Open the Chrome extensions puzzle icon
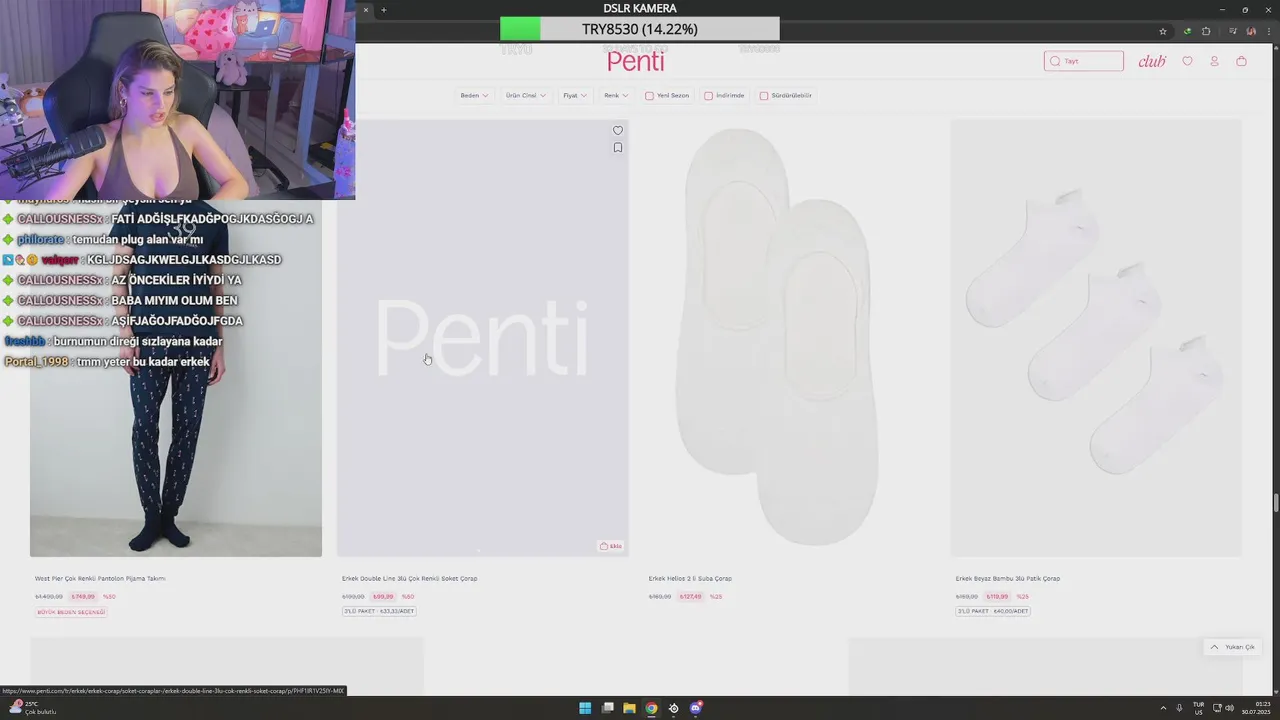Screen dimensions: 1280x720 (x=1206, y=31)
